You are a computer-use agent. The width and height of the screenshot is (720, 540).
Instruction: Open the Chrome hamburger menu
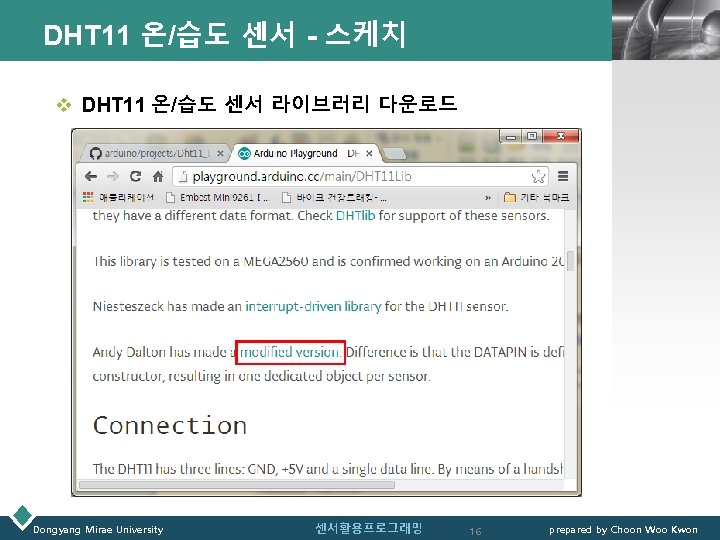click(x=563, y=176)
